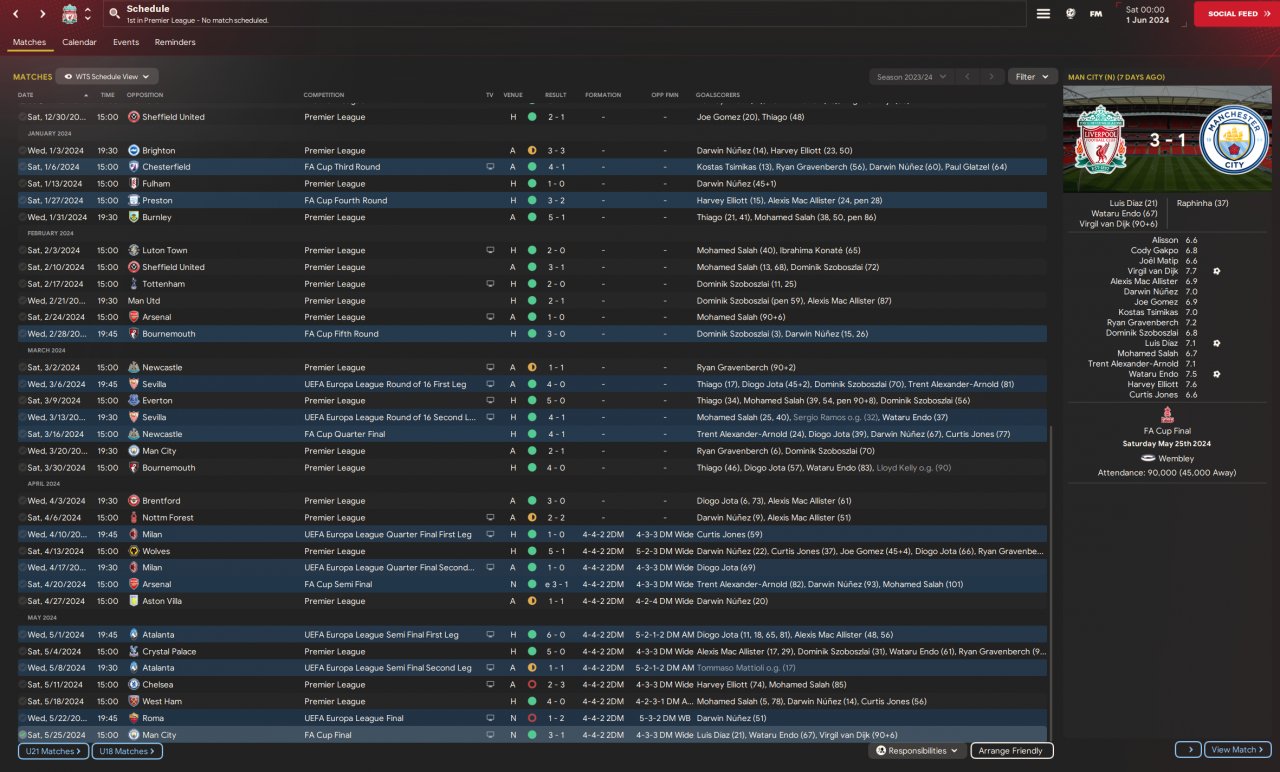Switch to the Events tab
This screenshot has height=772, width=1280.
tap(126, 43)
